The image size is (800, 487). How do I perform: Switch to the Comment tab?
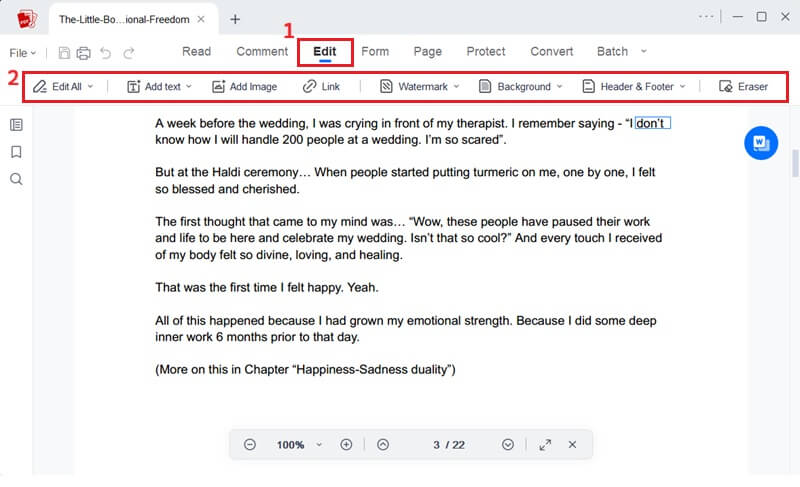coord(262,52)
